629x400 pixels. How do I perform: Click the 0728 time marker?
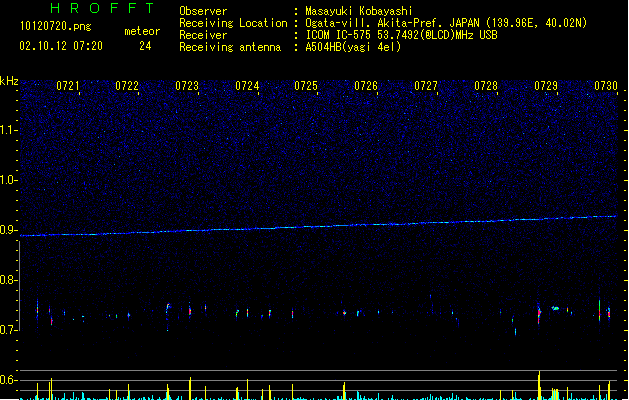click(486, 86)
